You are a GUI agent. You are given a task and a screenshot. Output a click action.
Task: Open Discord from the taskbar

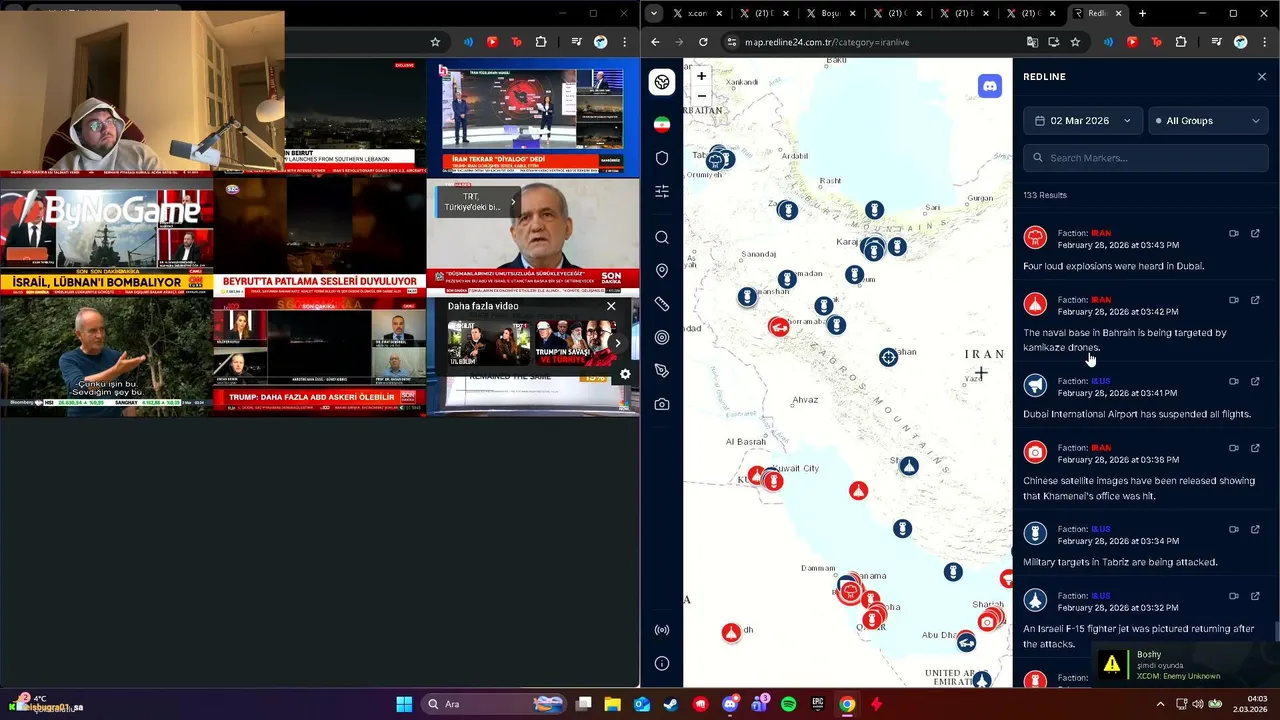[x=730, y=704]
